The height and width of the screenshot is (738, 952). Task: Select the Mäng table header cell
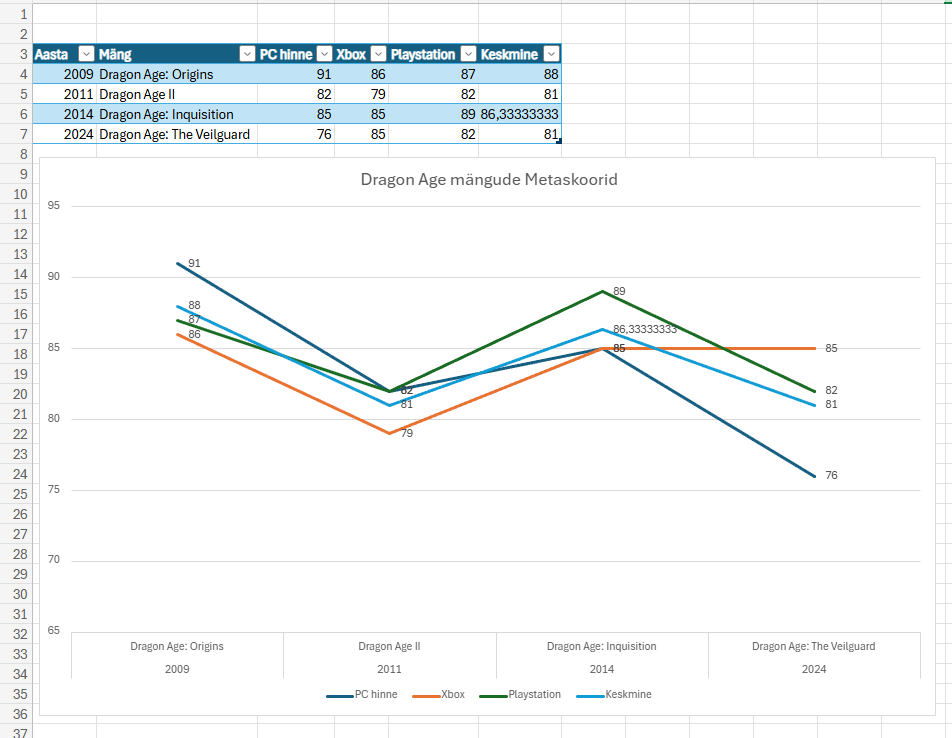coord(177,54)
